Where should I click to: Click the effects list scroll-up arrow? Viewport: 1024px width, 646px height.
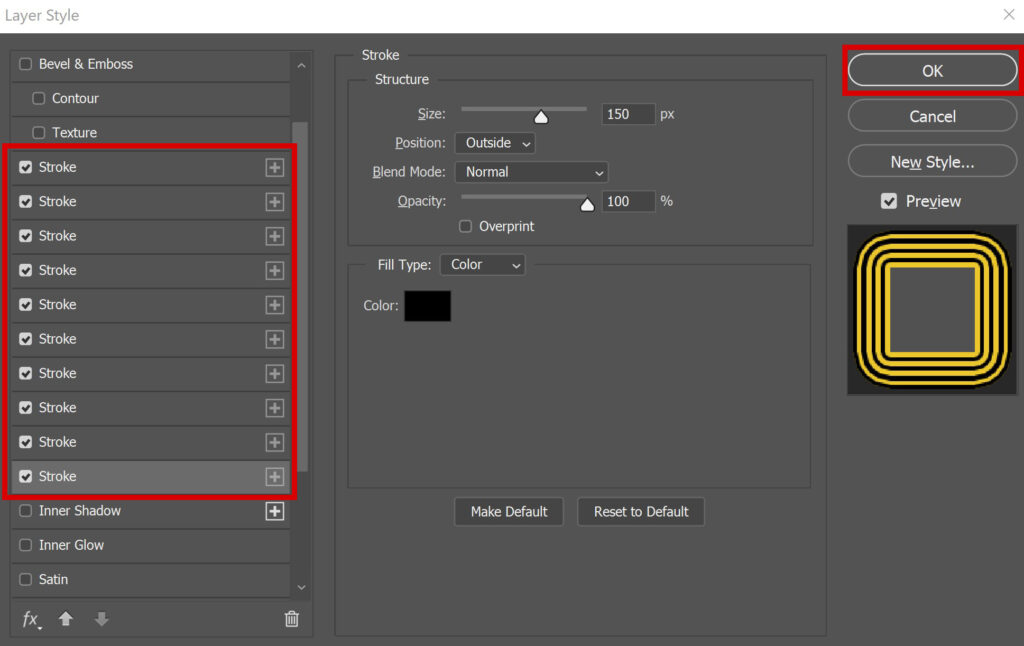[301, 65]
